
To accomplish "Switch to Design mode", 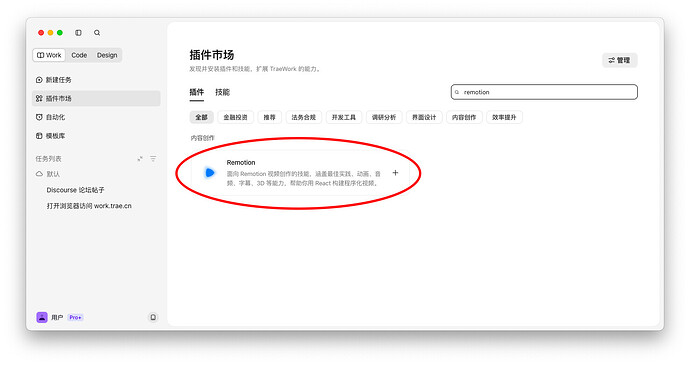I will pyautogui.click(x=107, y=55).
